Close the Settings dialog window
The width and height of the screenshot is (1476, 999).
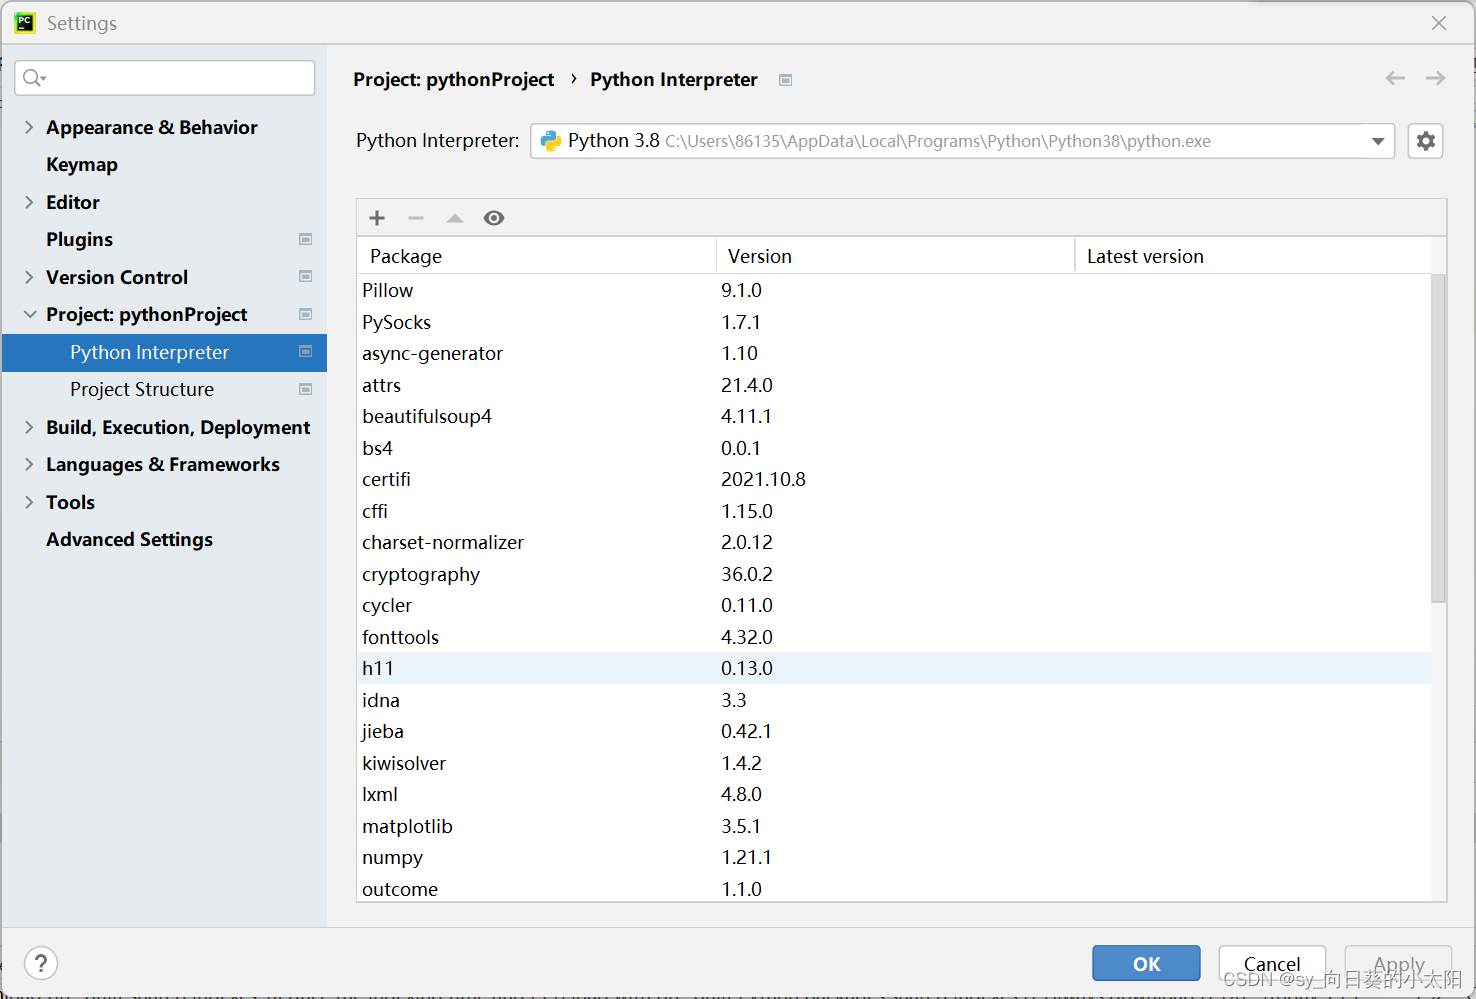point(1439,23)
